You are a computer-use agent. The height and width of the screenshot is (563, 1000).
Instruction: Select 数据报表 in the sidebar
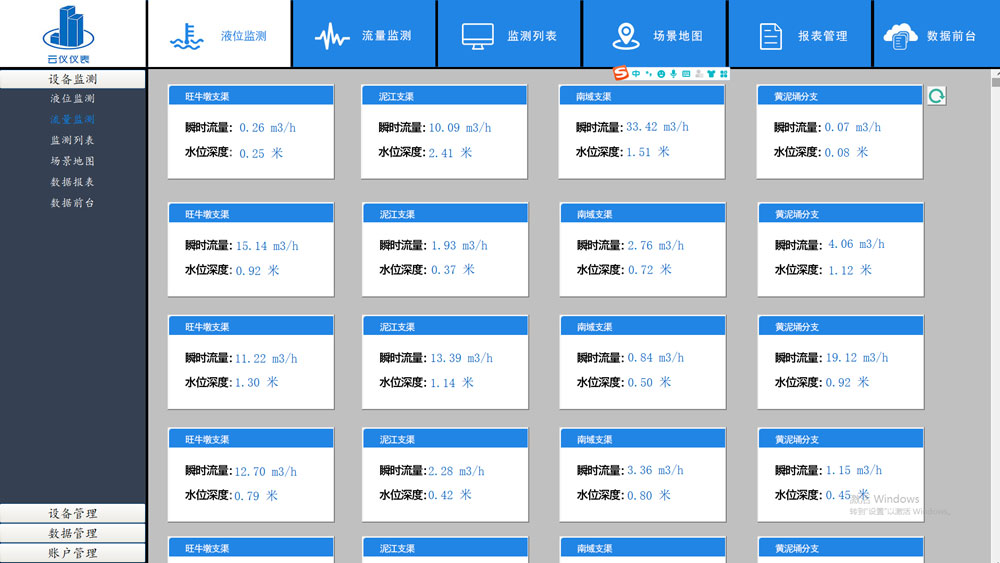[73, 182]
